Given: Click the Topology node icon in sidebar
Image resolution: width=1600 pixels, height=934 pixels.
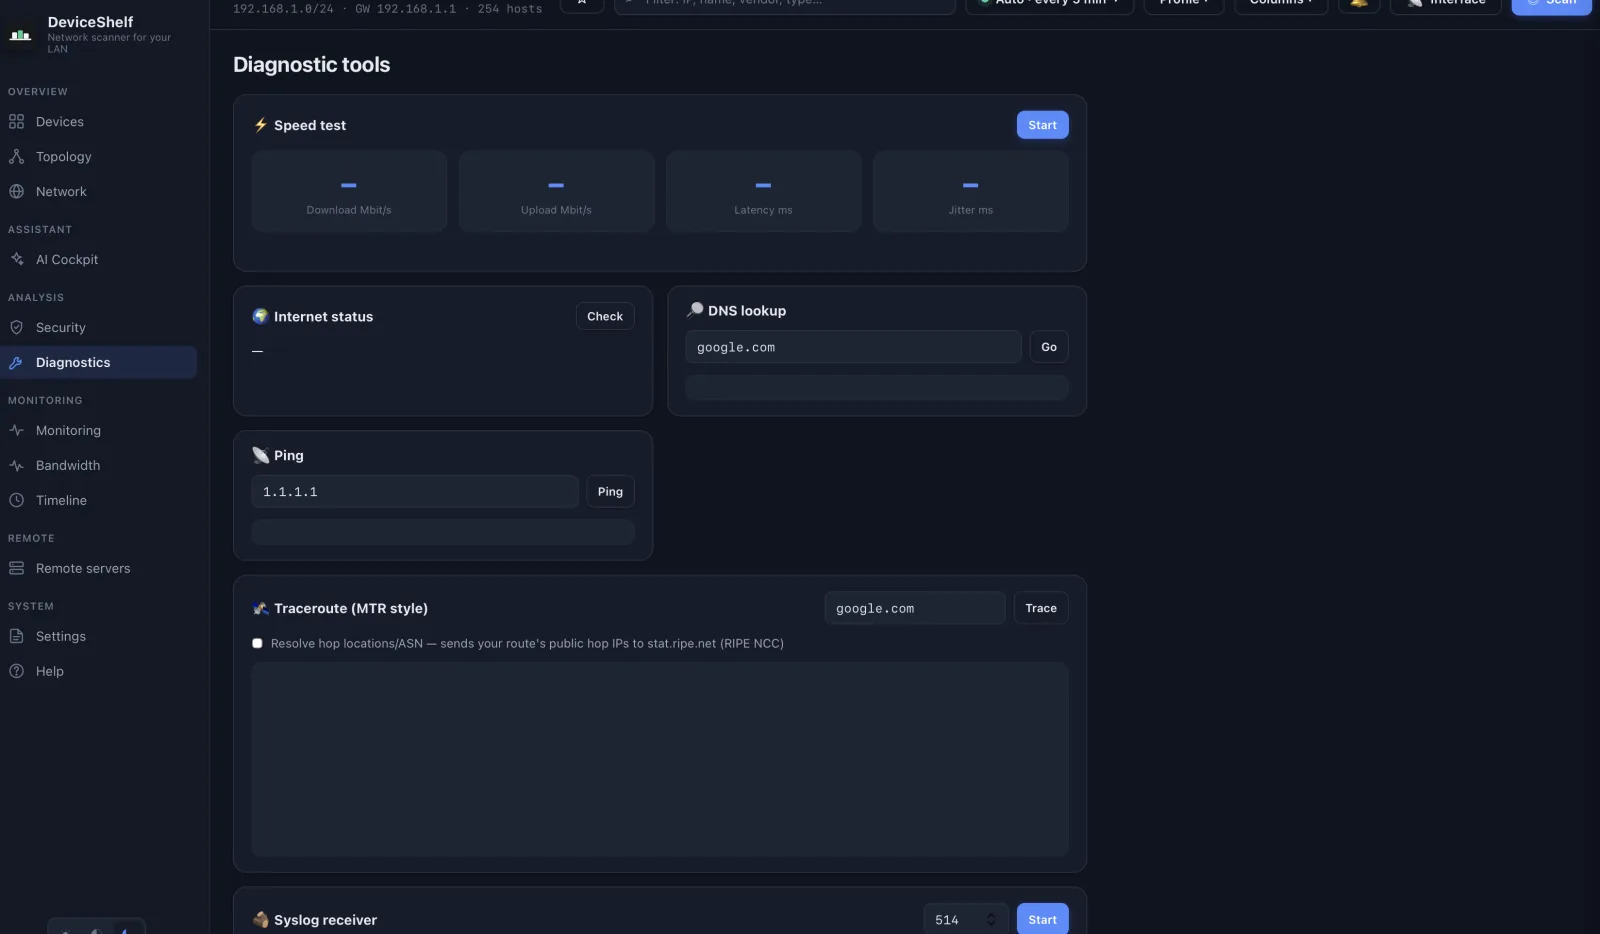Looking at the screenshot, I should coord(16,157).
